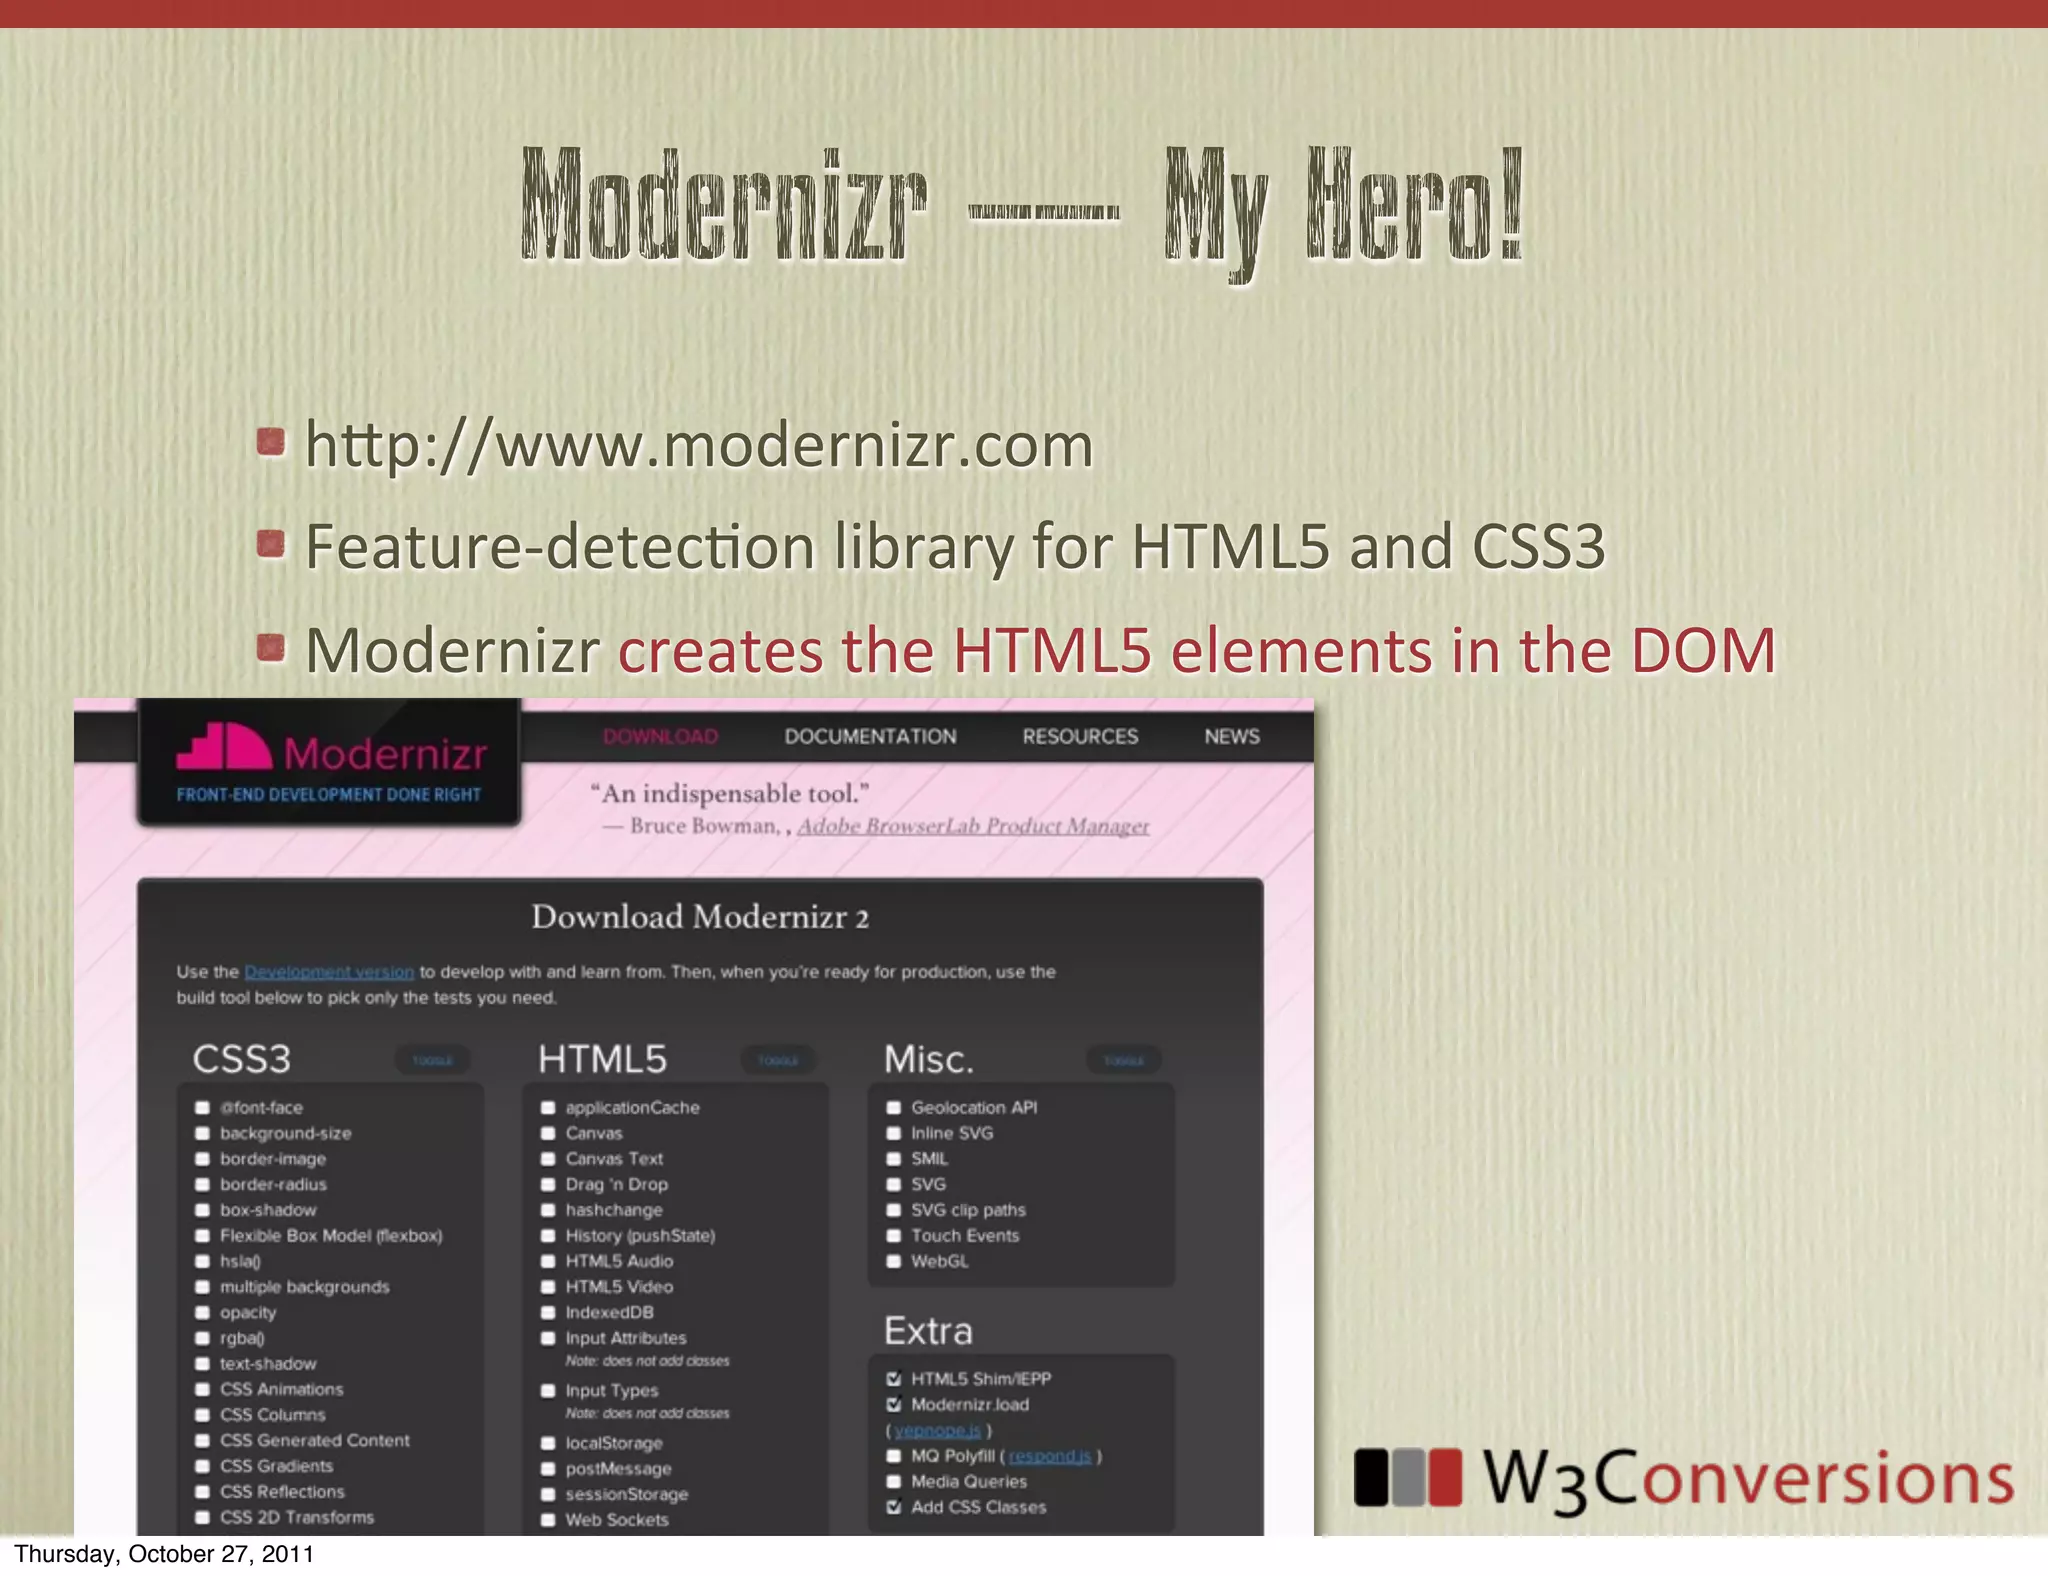The width and height of the screenshot is (2048, 1576).
Task: Check Flexible Box Model (flexbox)
Action: (202, 1236)
